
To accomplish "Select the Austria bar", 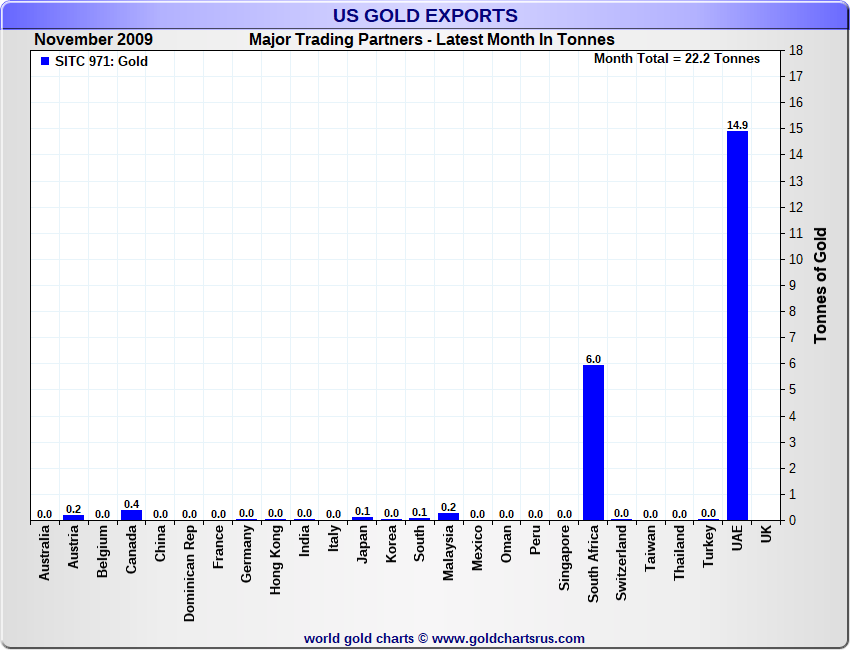I will pyautogui.click(x=73, y=518).
